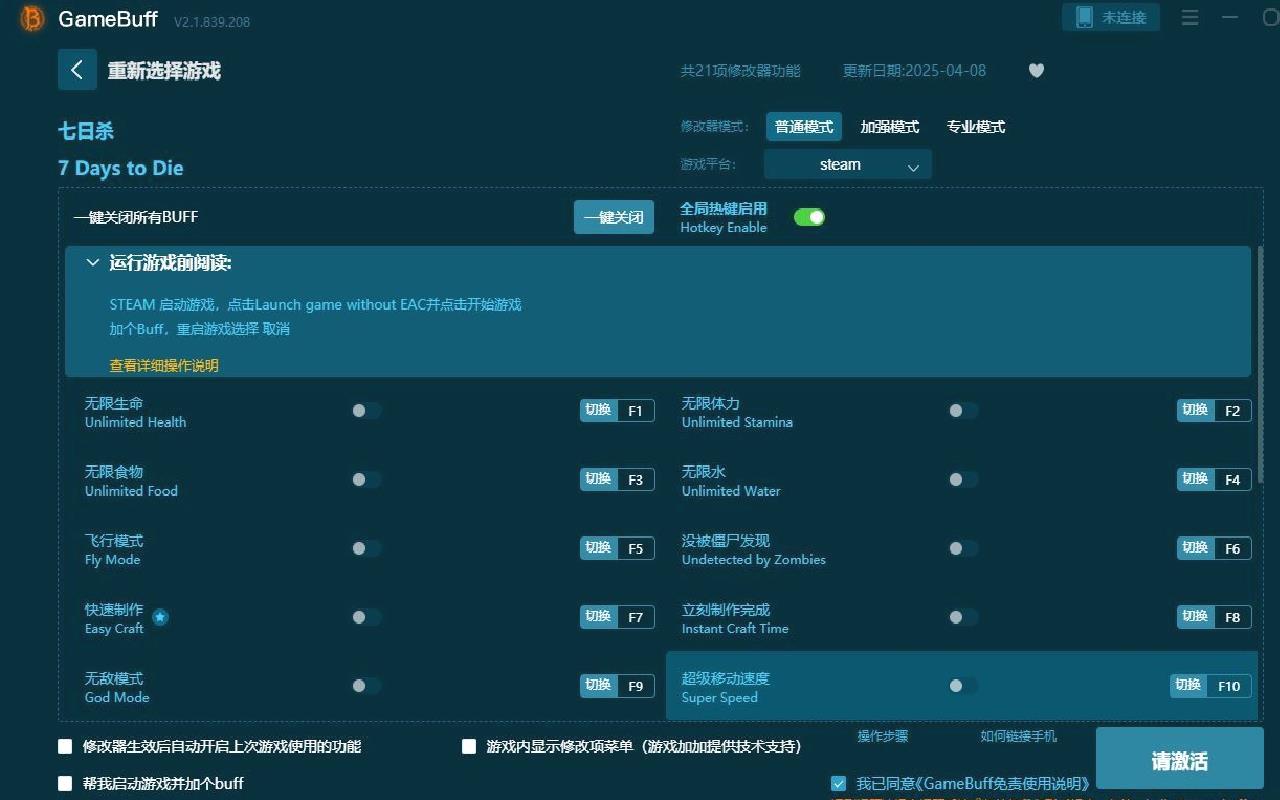Select 专业模式 tab
Screen dimensions: 1280x800
[x=976, y=127]
